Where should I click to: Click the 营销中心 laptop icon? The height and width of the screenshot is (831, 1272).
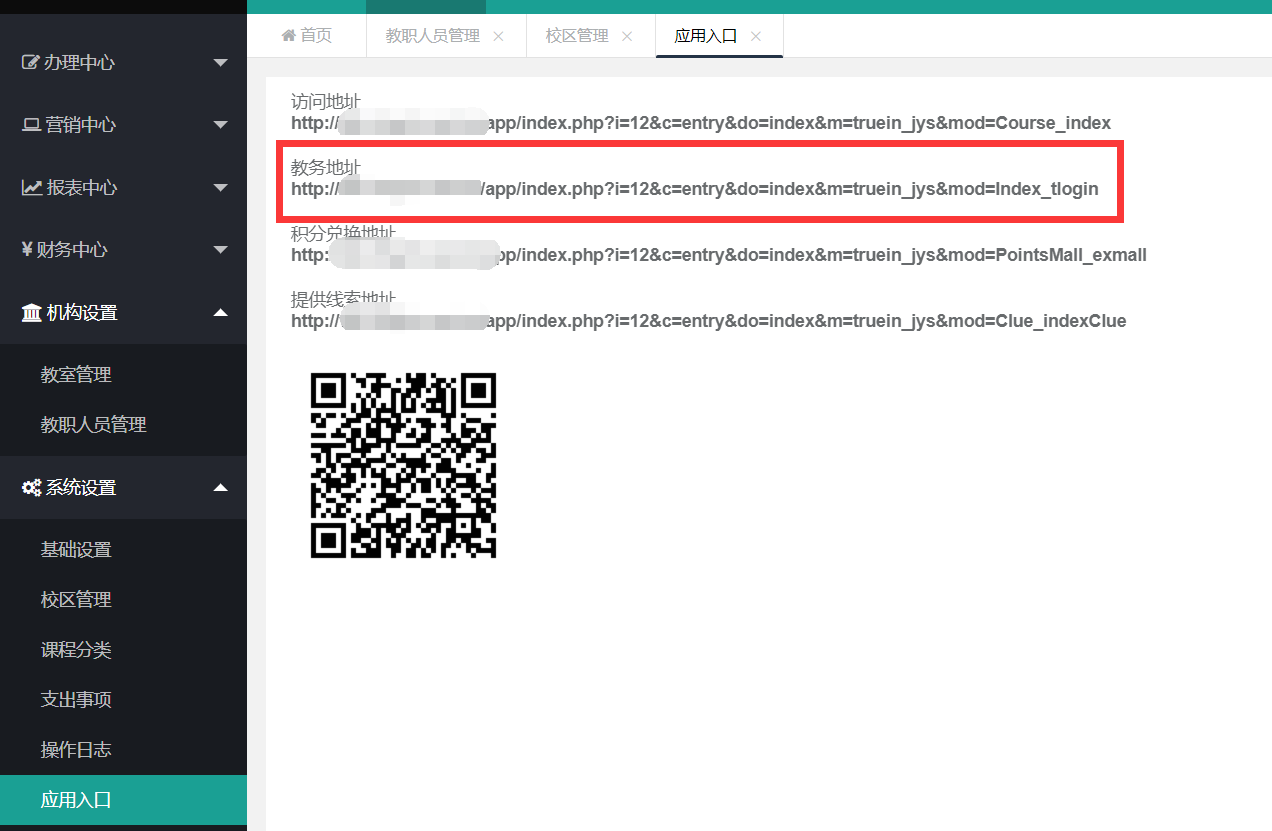pos(32,125)
